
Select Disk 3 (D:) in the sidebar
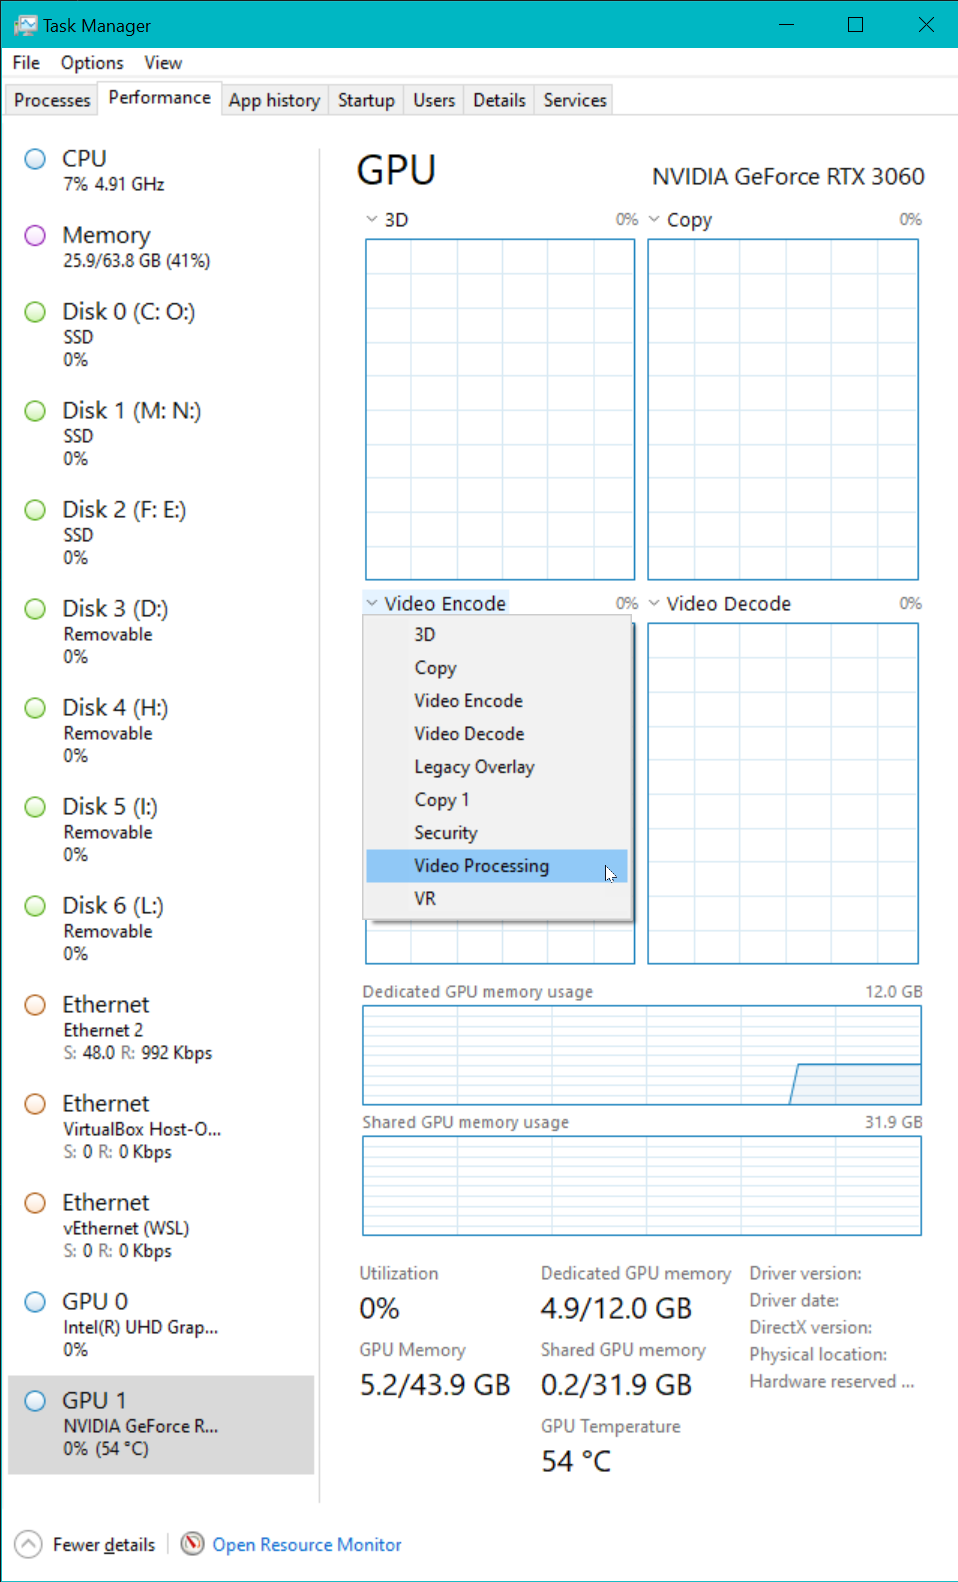(x=115, y=609)
